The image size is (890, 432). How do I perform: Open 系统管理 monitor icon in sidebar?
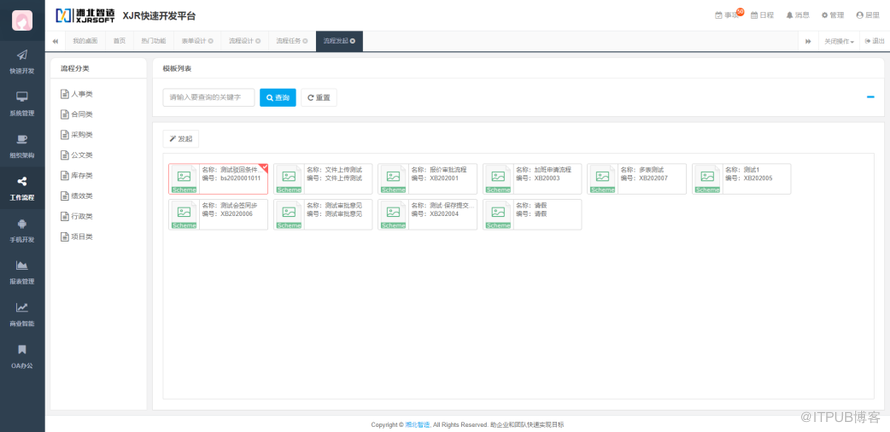[22, 97]
